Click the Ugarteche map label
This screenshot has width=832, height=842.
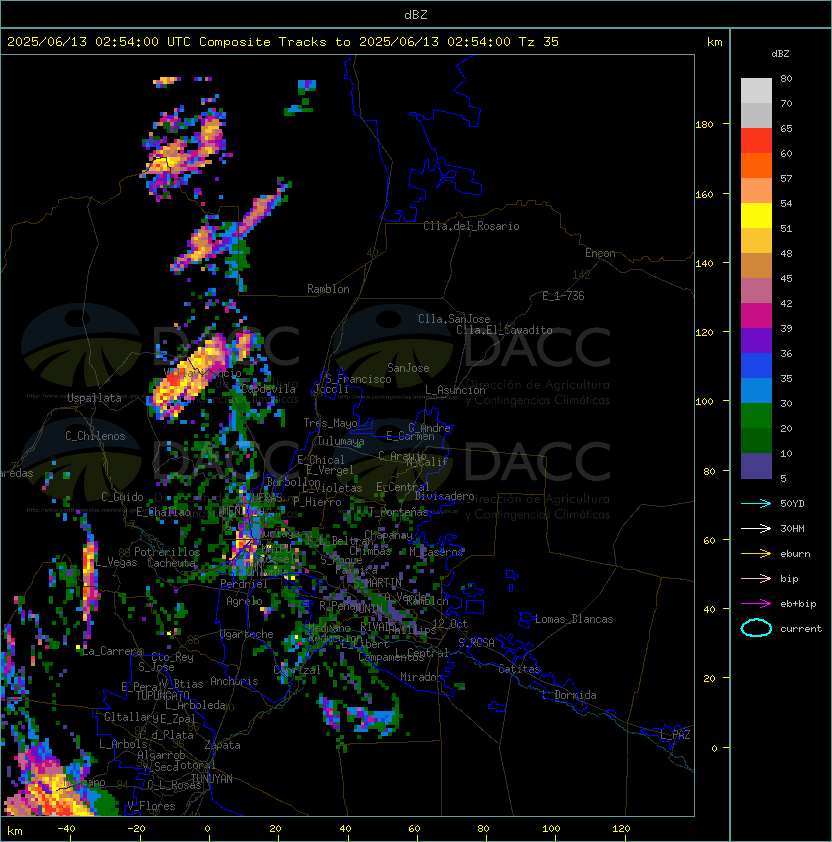[x=247, y=634]
